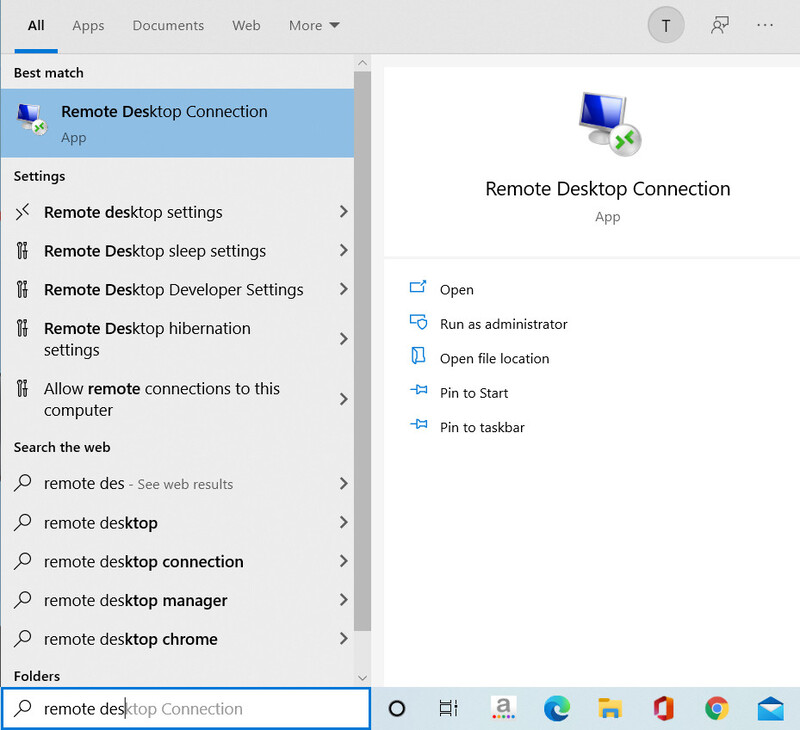Open the Mail app from taskbar
This screenshot has width=800, height=730.
click(770, 709)
